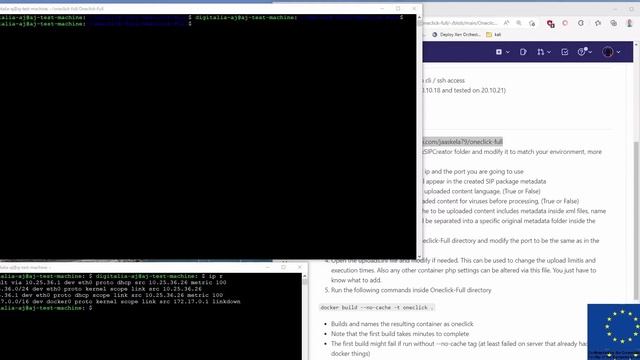640x360 pixels.
Task: Open the Deploy Xen Orchest... bookmark
Action: [456, 35]
